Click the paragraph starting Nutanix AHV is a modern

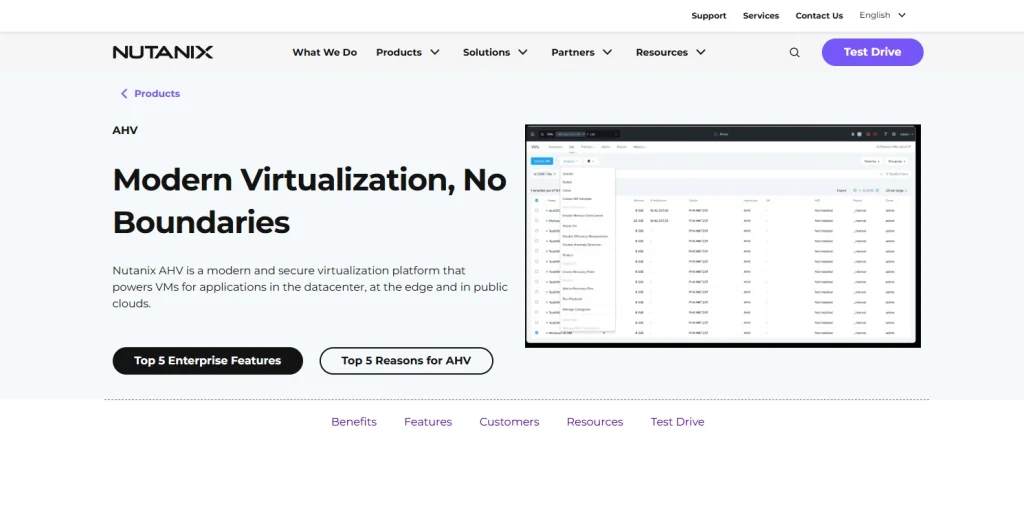coord(310,287)
